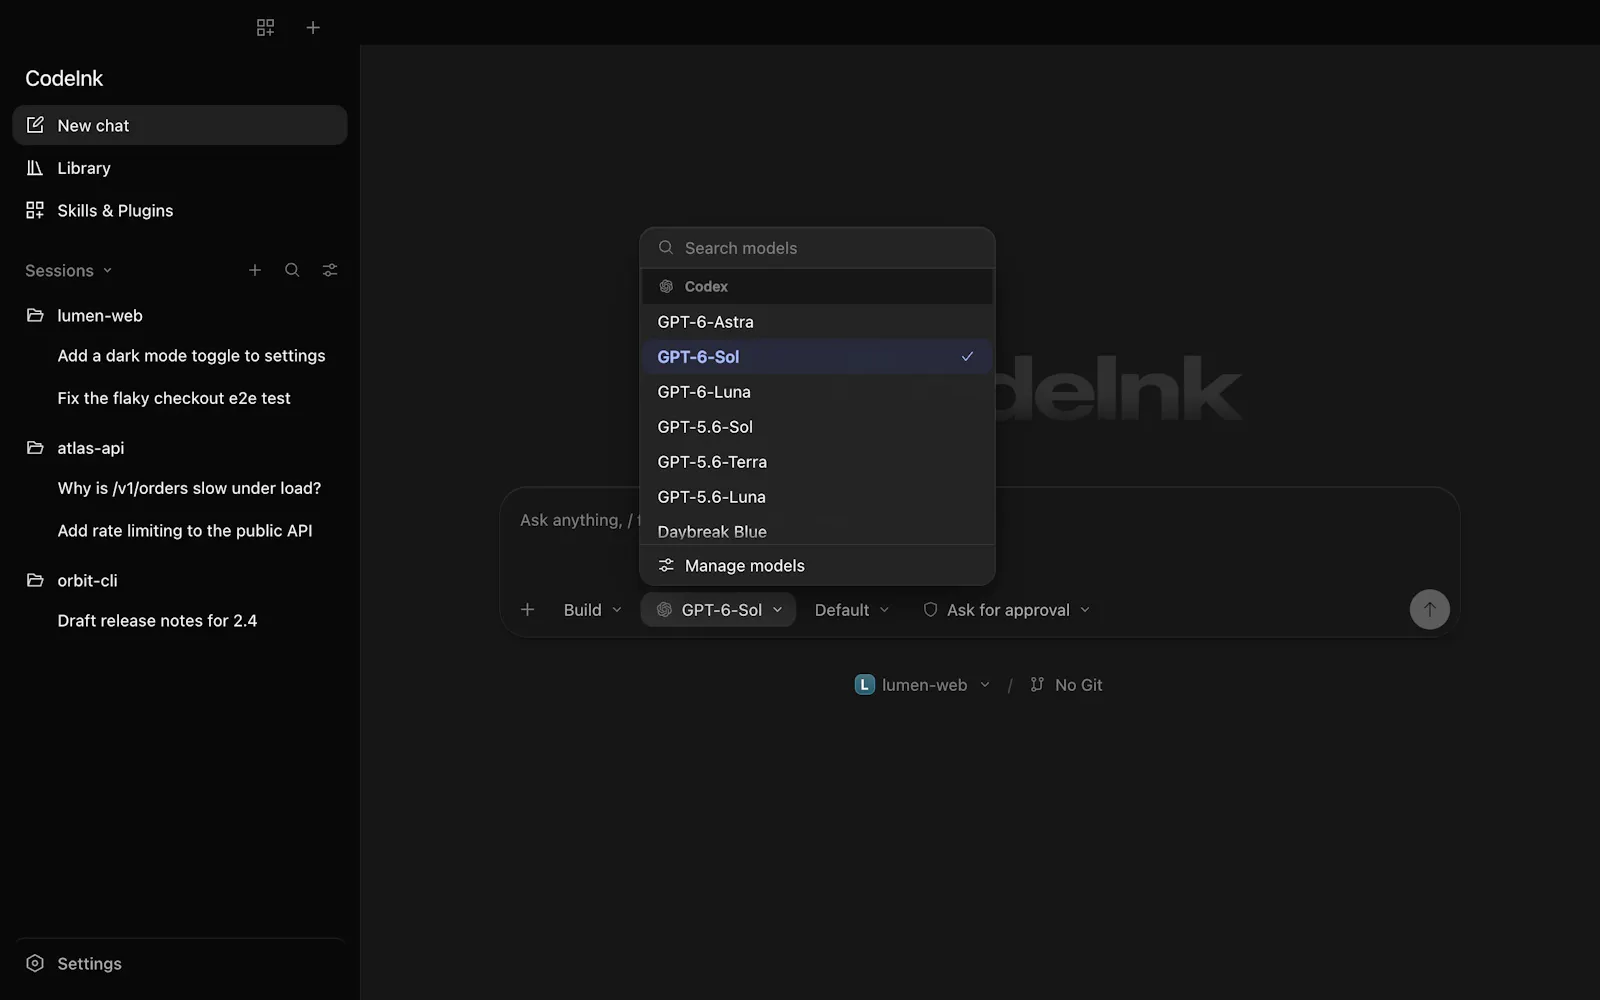Open 'Fix the flaky checkout e2e test' chat
1600x1000 pixels.
click(x=174, y=398)
